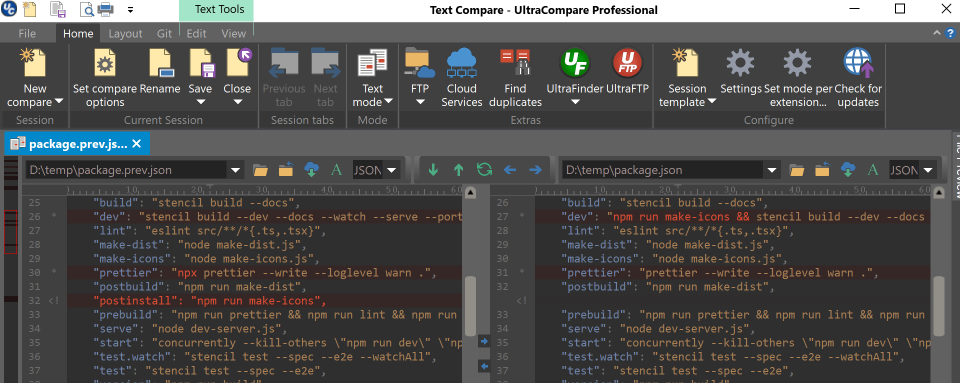The image size is (960, 383).
Task: Open the left file path dropdown
Action: pyautogui.click(x=235, y=170)
